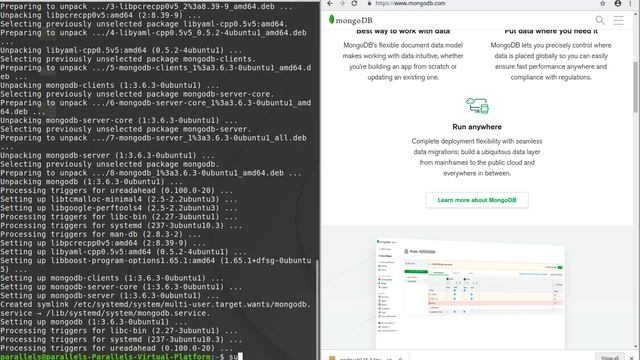Image resolution: width=640 pixels, height=360 pixels.
Task: Click the browser scrollbar down arrow
Action: [636, 346]
